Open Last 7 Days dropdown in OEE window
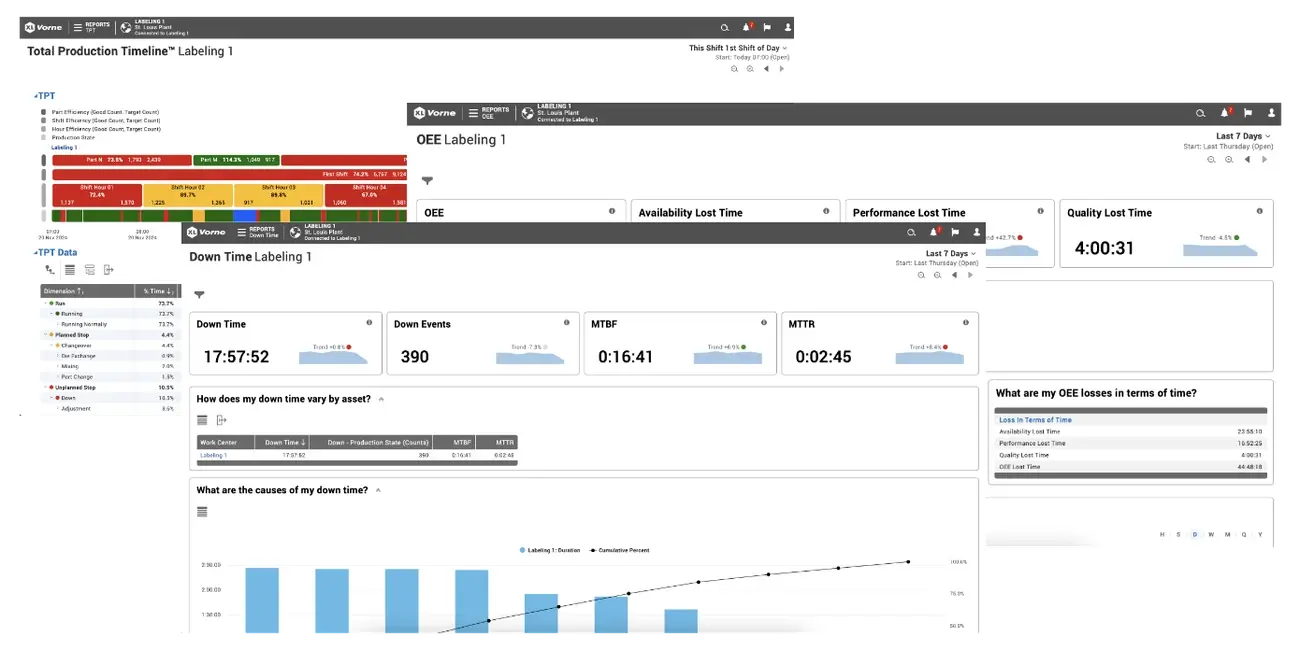The width and height of the screenshot is (1300, 650). tap(1243, 136)
